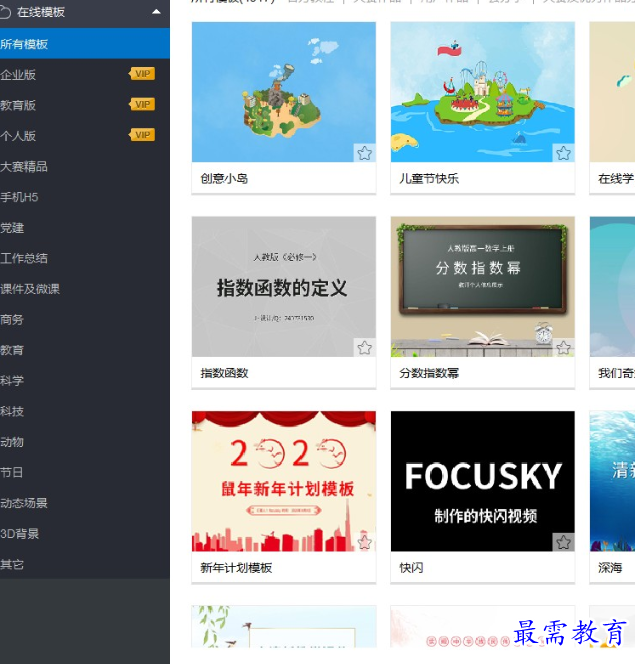The image size is (635, 664).
Task: Click 在线学 template title
Action: click(616, 178)
